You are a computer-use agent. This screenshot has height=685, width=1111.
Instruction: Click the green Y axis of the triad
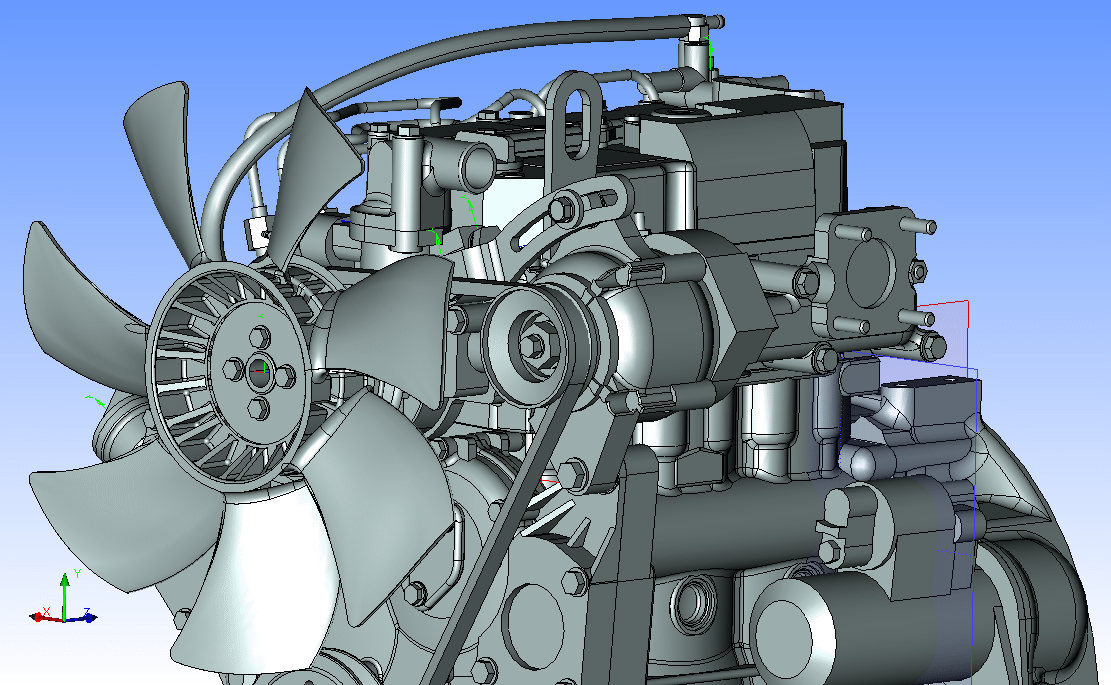pos(64,595)
